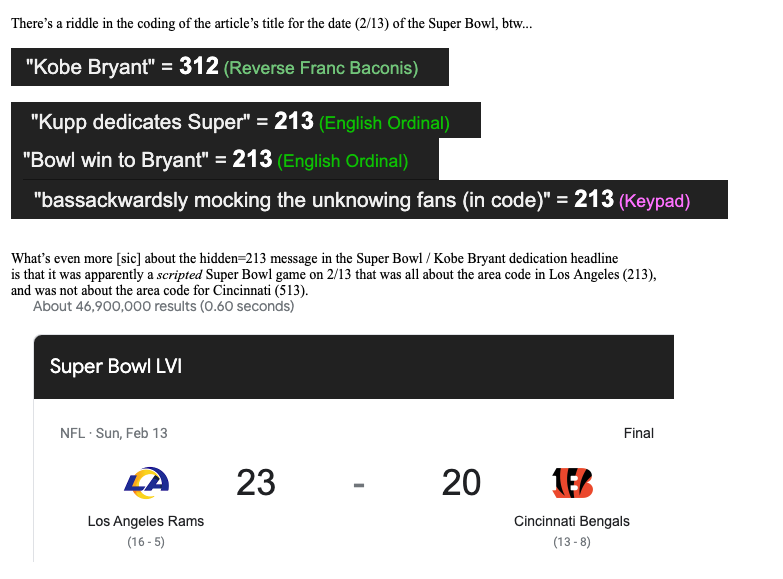Click the "About 46,900,000 results" text
Screen dimensions: 783x579
coord(163,306)
